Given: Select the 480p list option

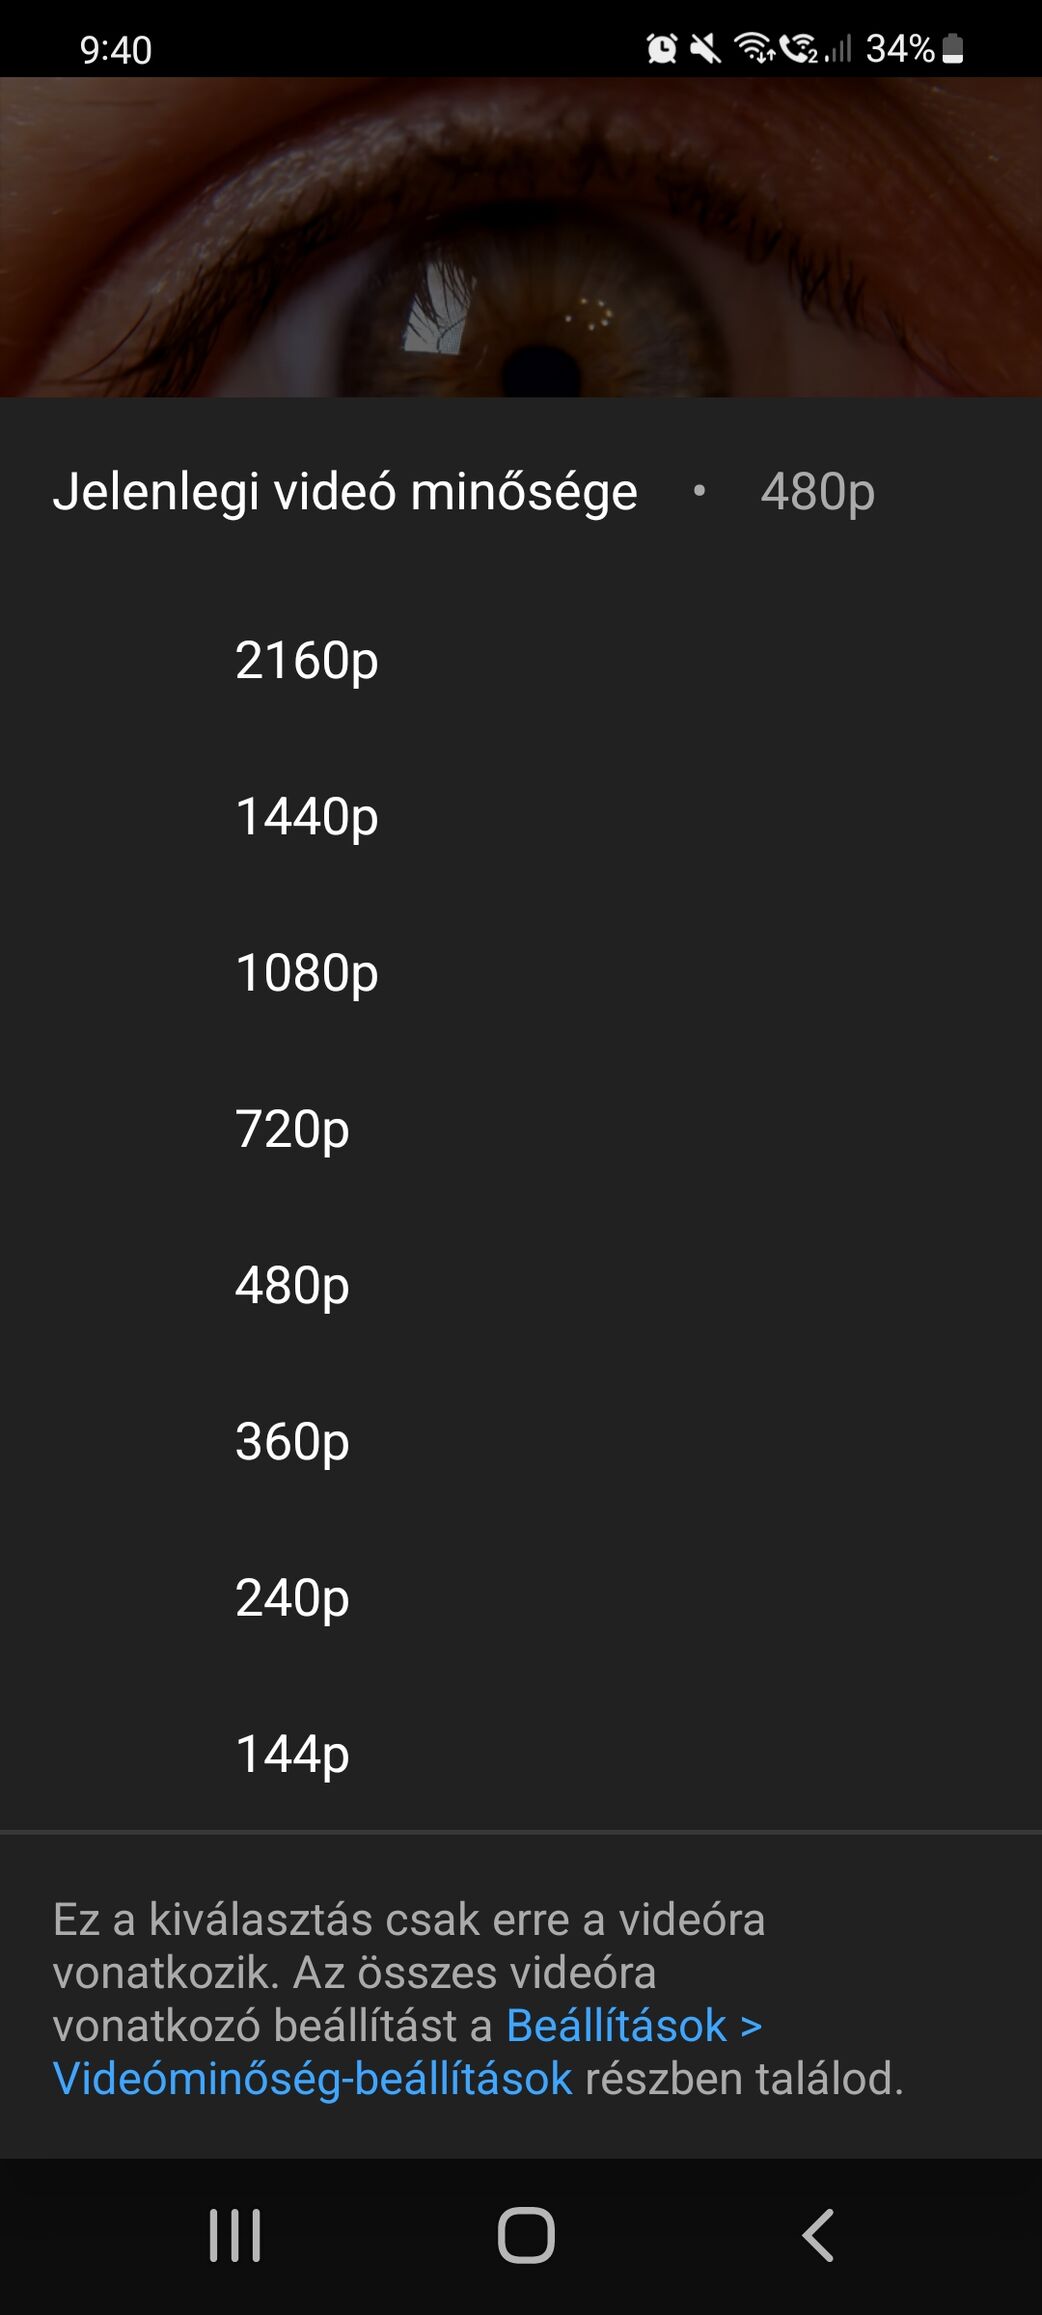Looking at the screenshot, I should point(292,1285).
